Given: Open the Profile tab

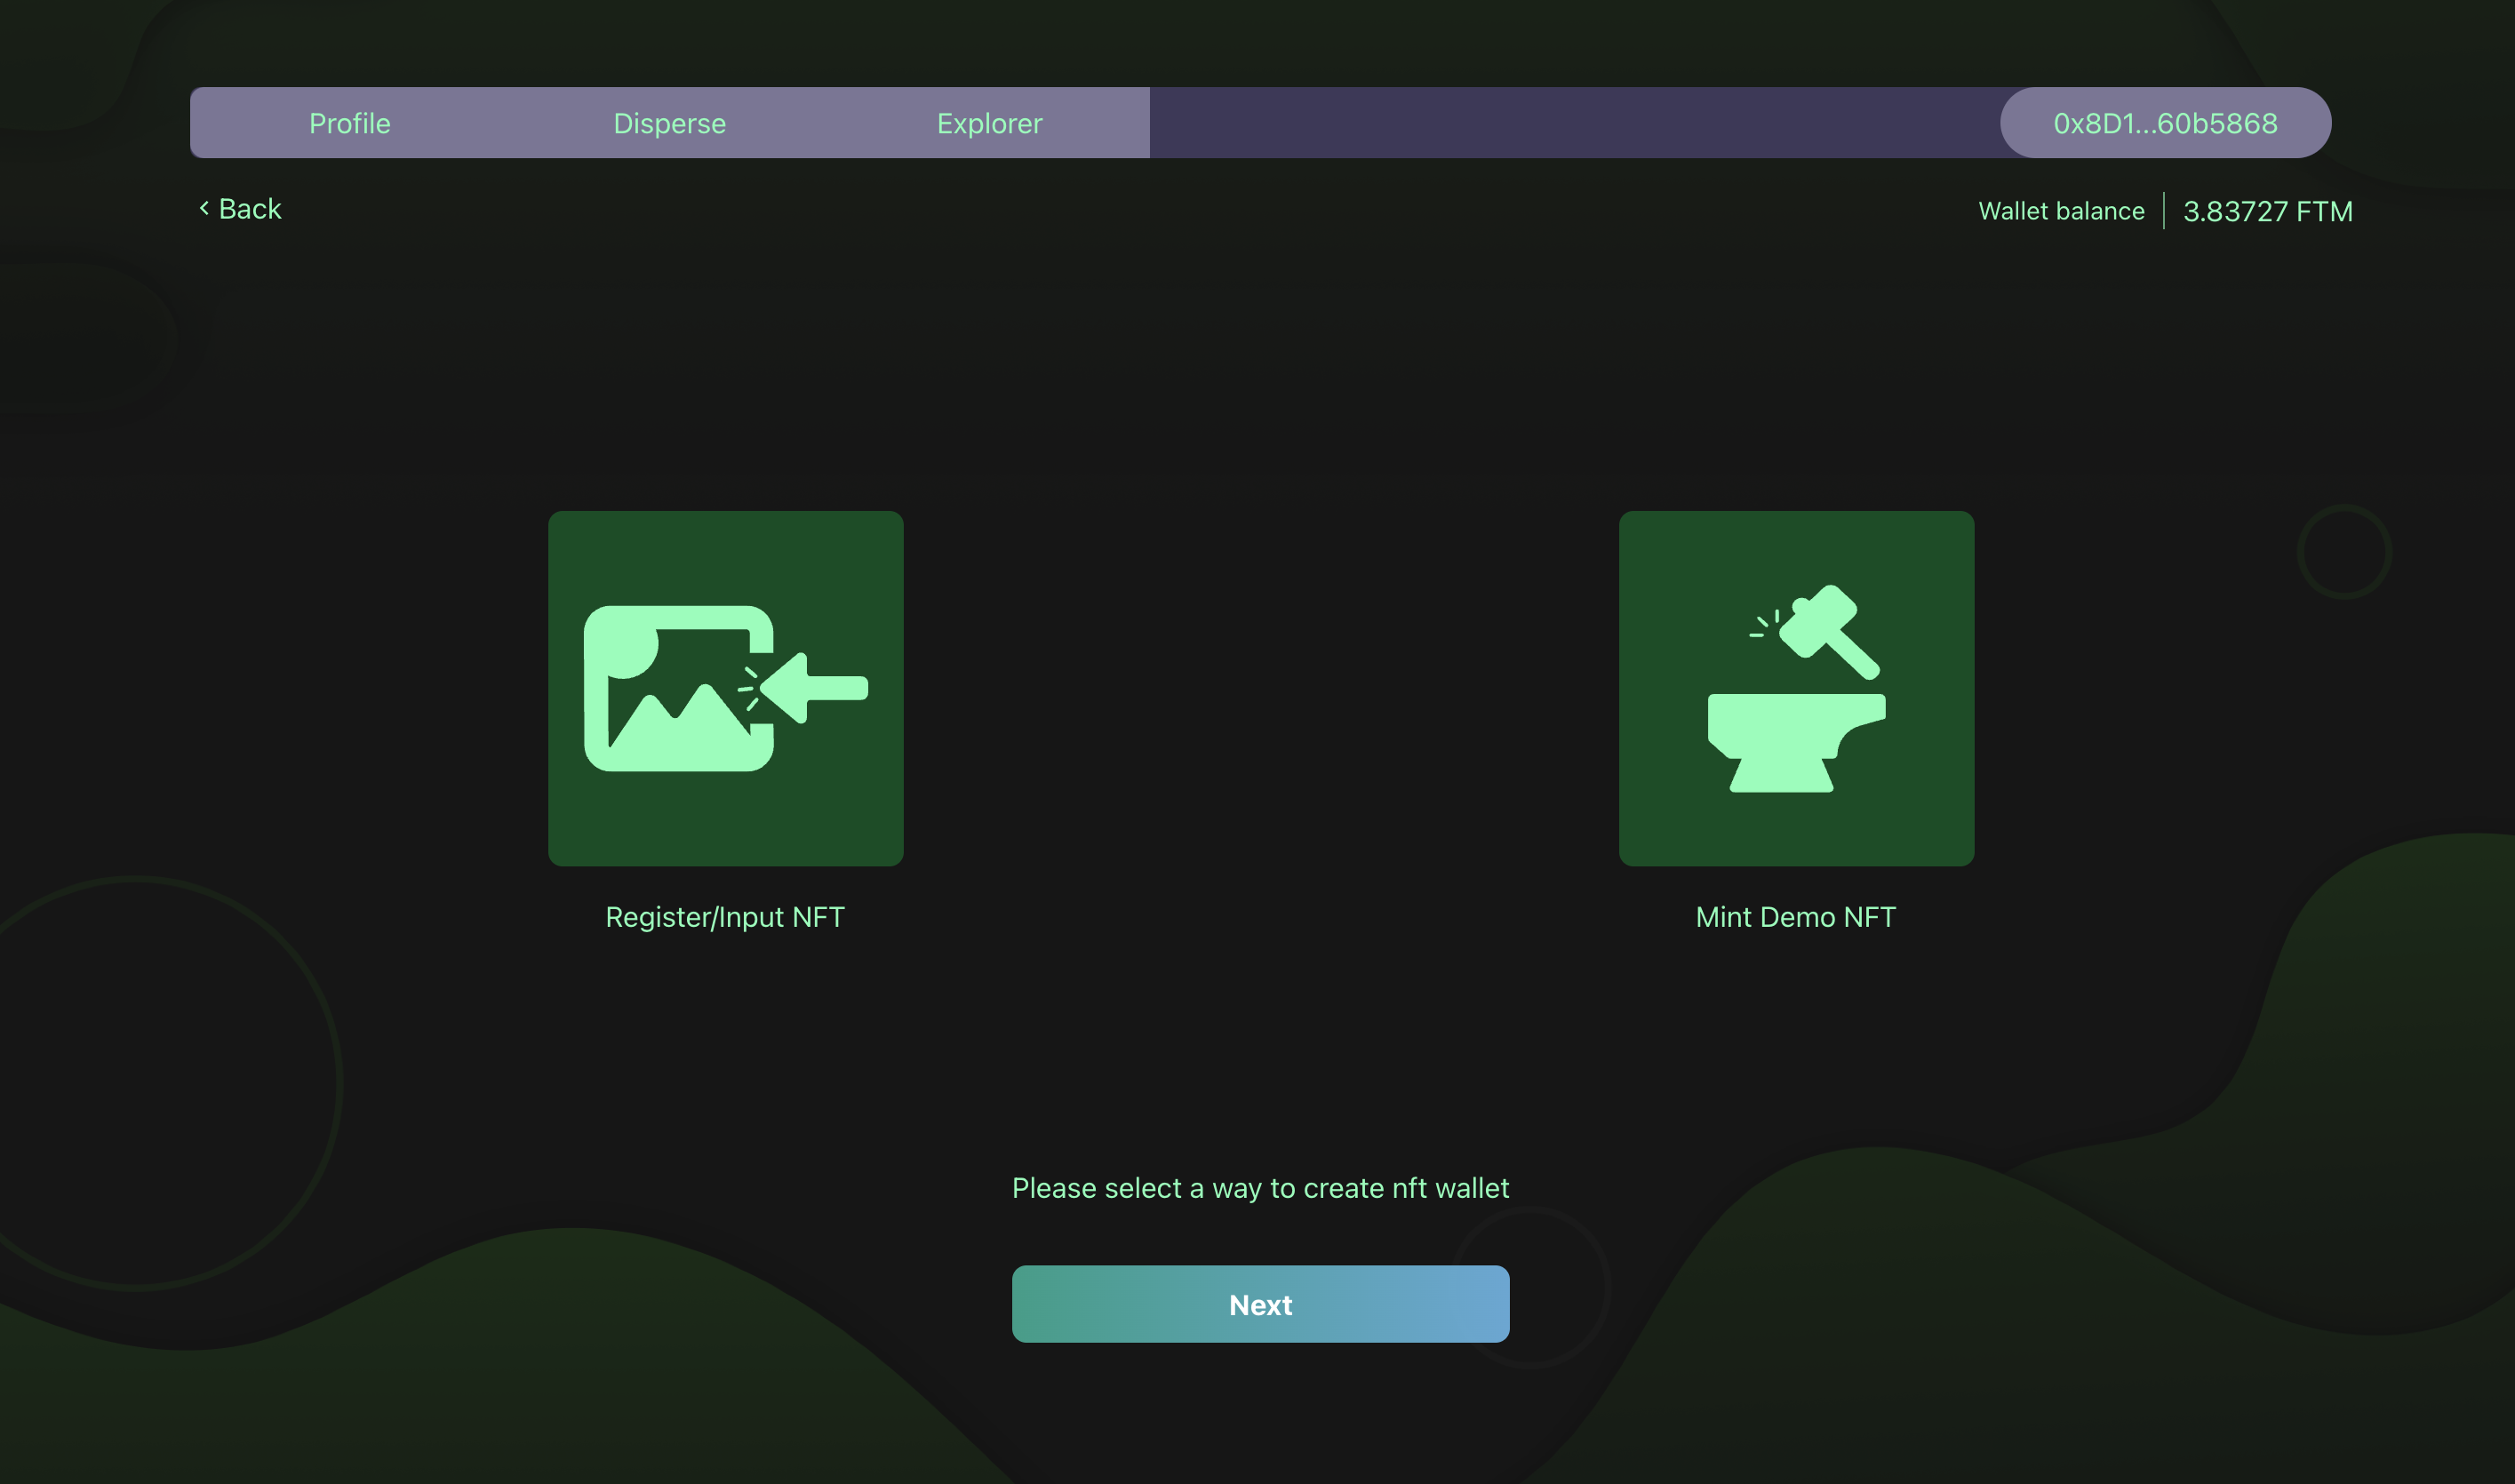Looking at the screenshot, I should [x=349, y=123].
